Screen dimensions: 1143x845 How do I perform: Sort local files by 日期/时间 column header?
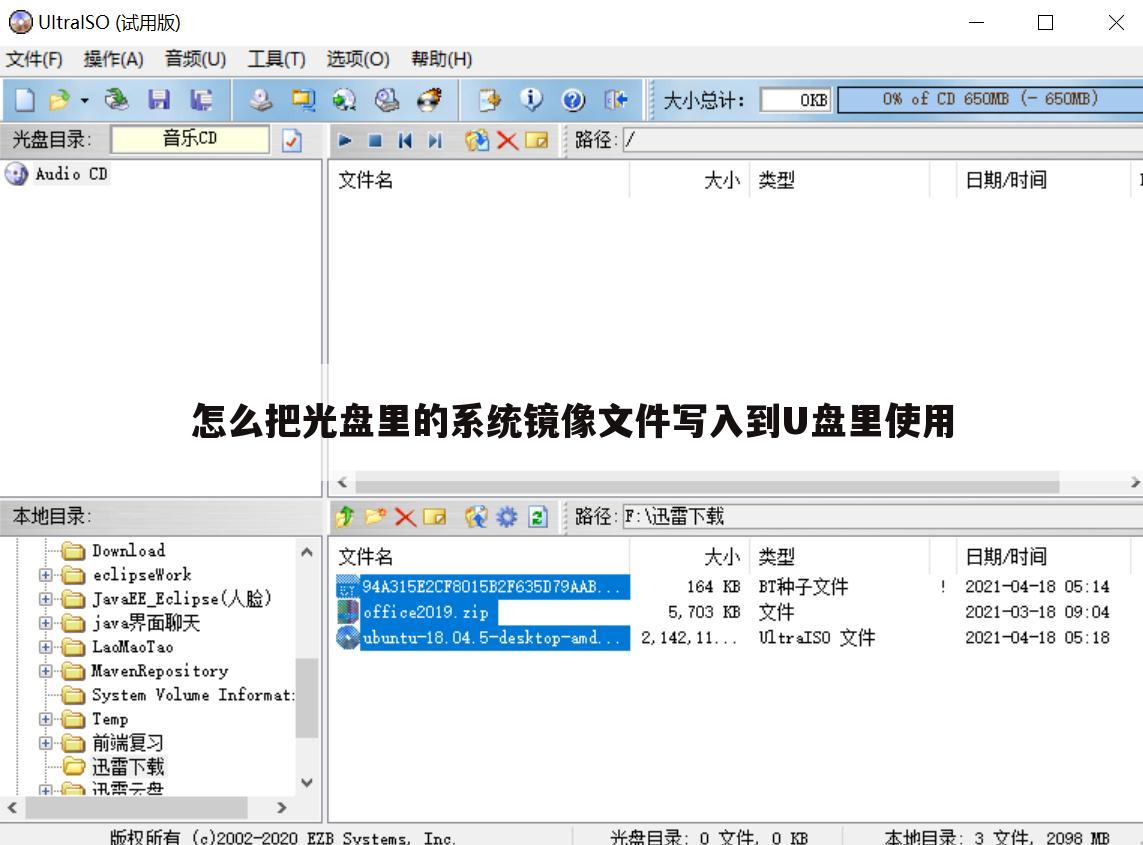tap(1043, 558)
